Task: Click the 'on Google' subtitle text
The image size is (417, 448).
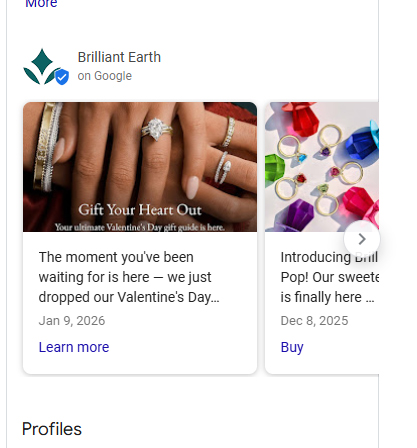Action: point(105,76)
